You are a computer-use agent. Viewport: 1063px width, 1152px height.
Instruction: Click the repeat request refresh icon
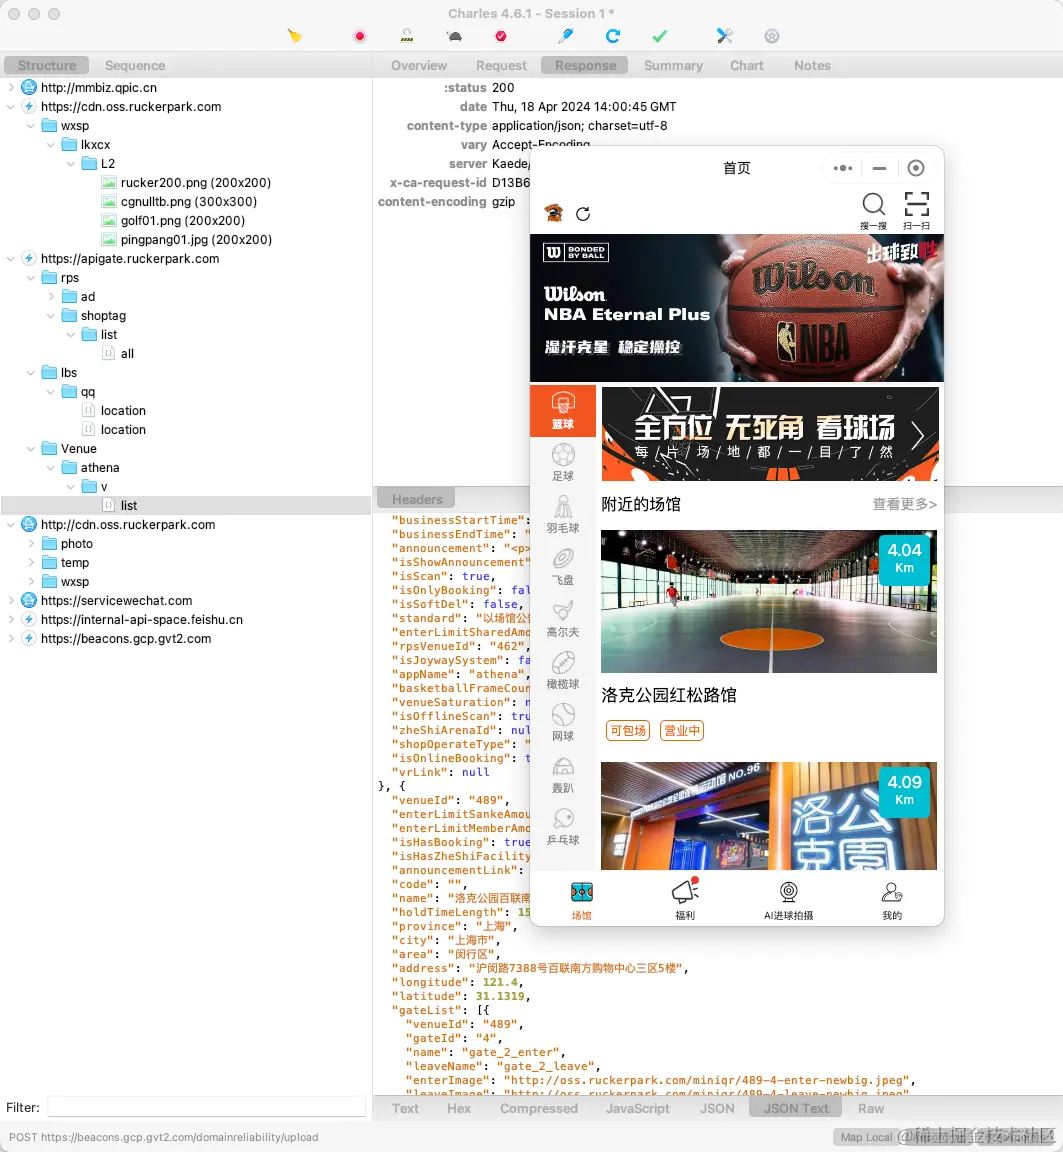[613, 36]
